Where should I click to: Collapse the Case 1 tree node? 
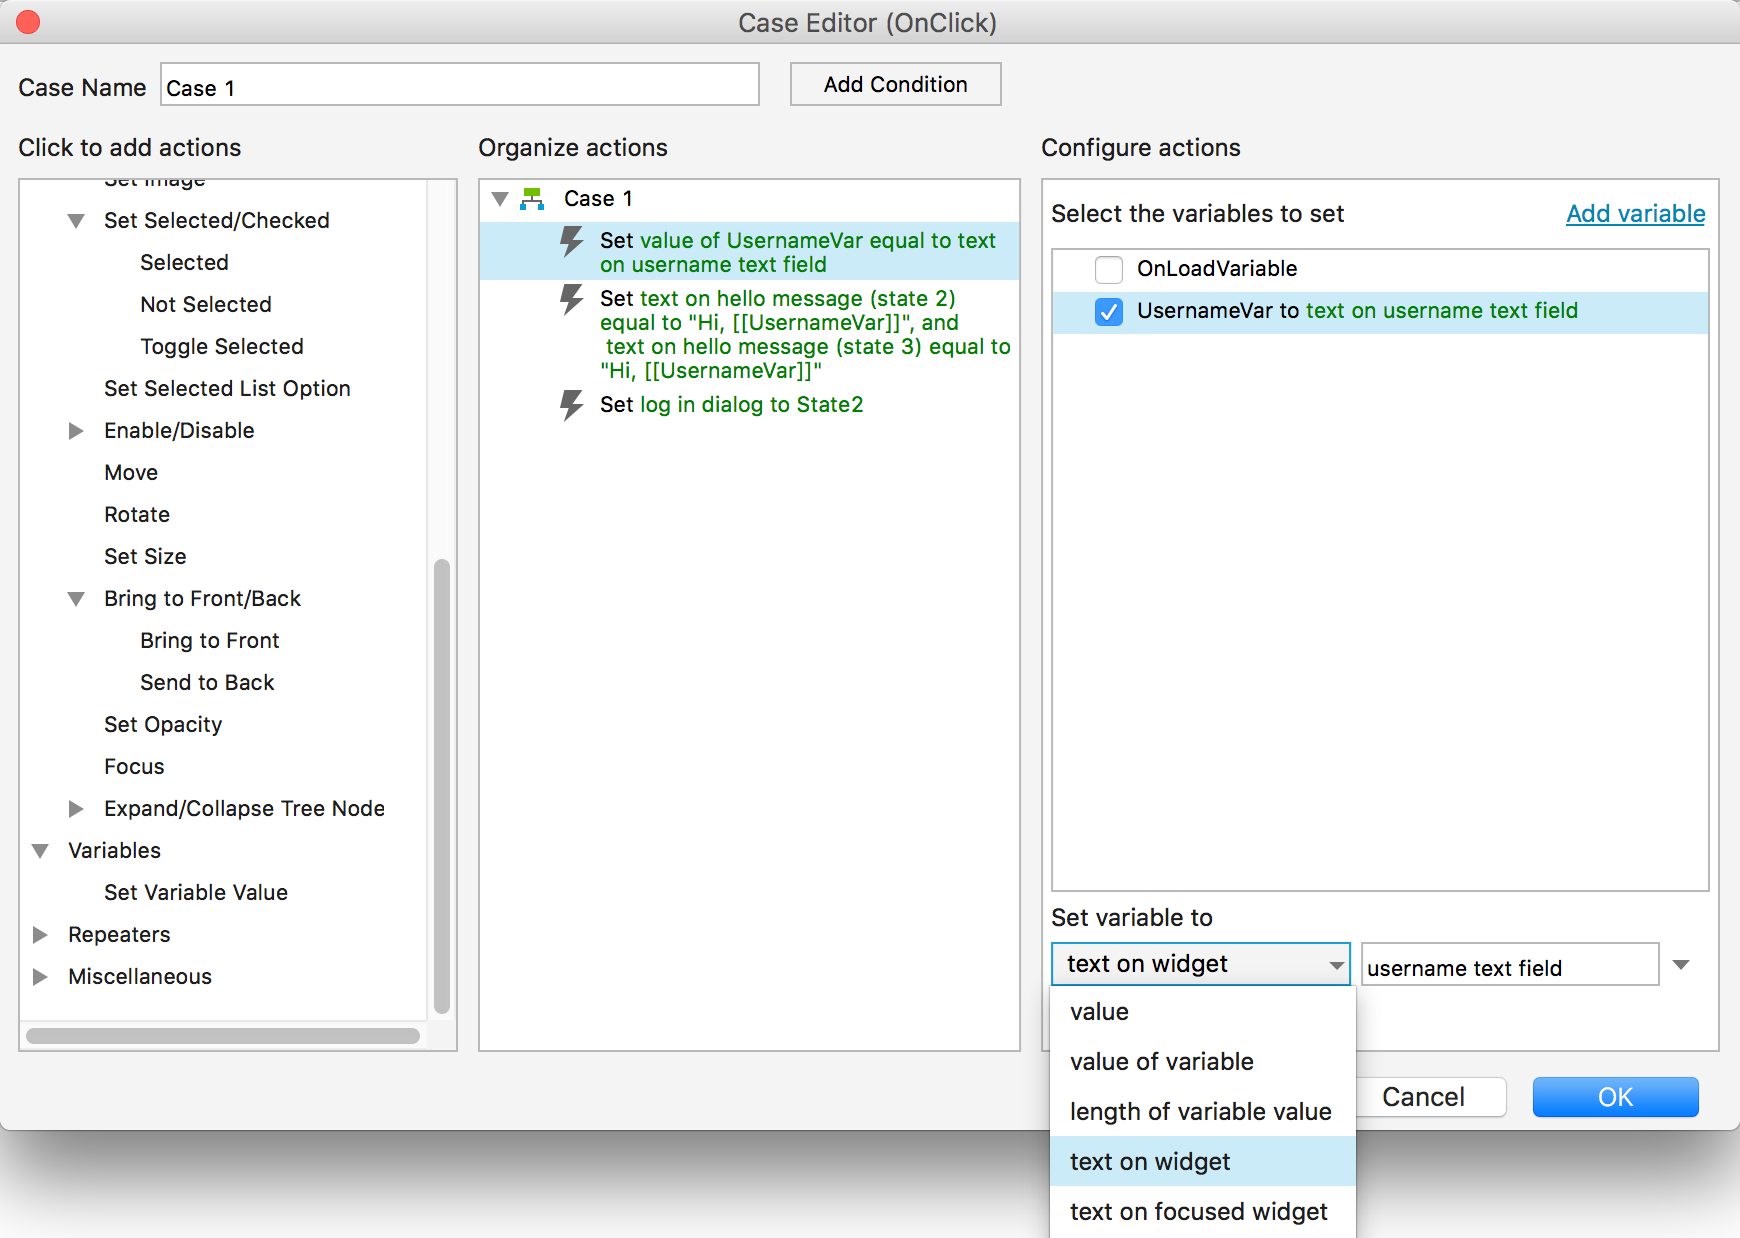coord(500,199)
